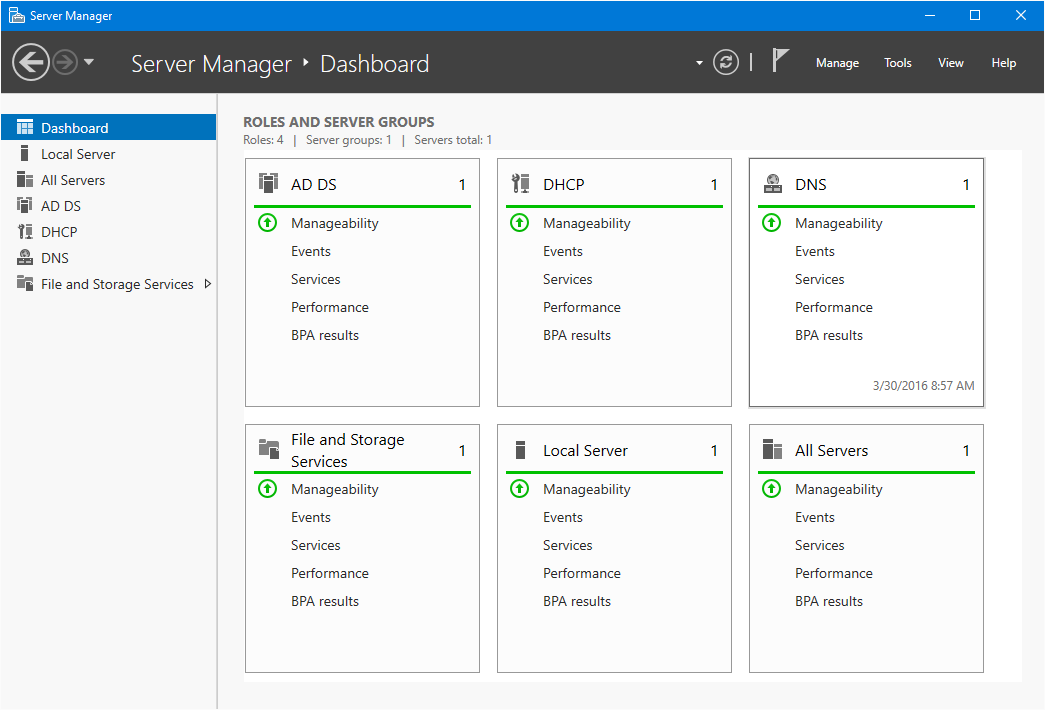
Task: Open Services on the DNS tile
Action: [819, 279]
